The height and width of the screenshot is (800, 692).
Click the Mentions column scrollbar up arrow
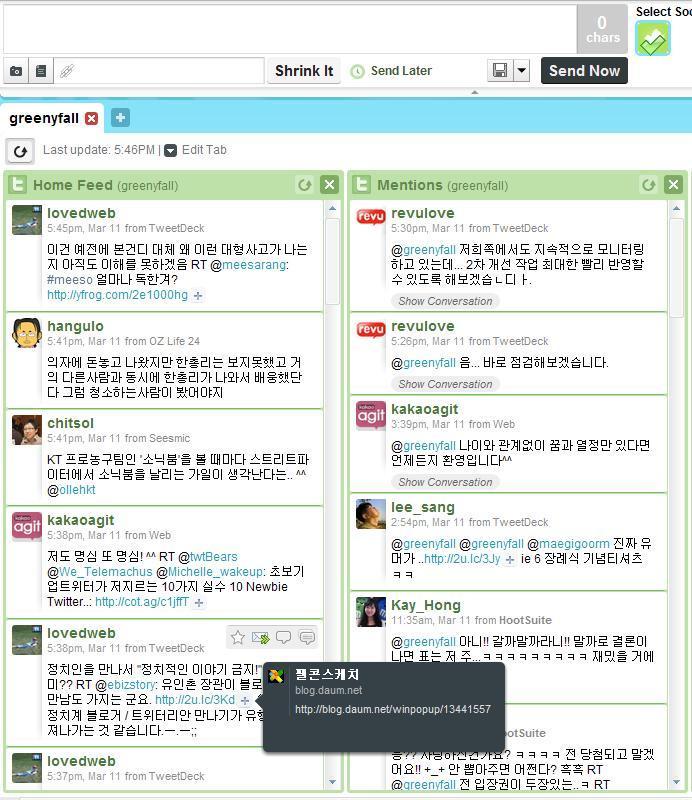677,208
